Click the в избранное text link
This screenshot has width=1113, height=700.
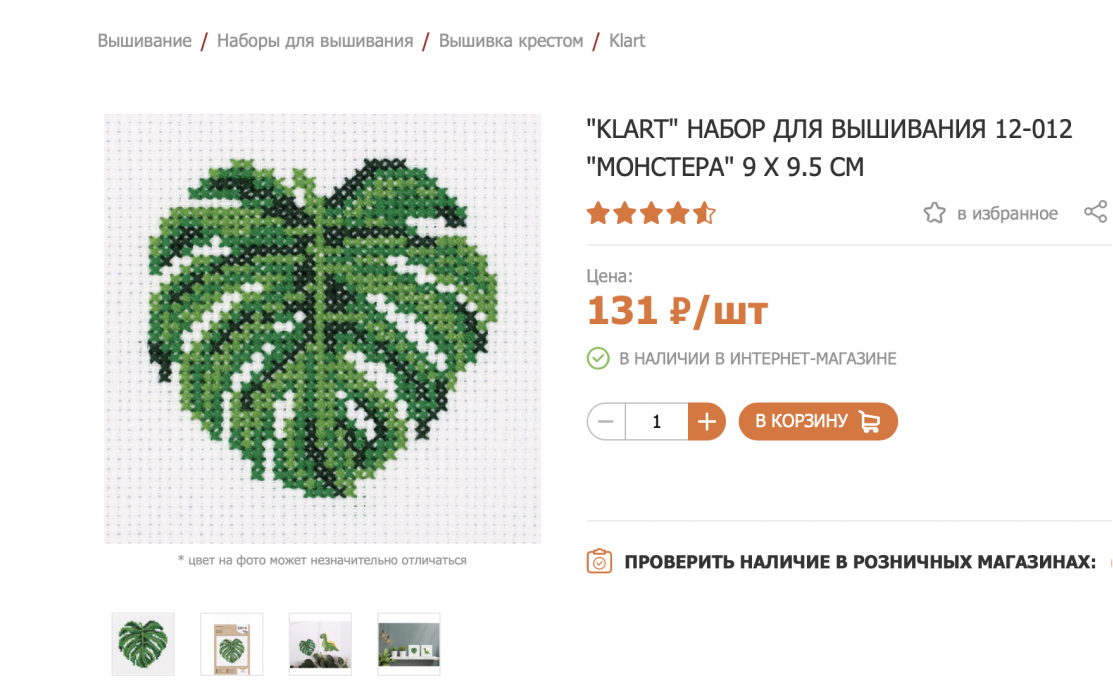pos(1007,214)
